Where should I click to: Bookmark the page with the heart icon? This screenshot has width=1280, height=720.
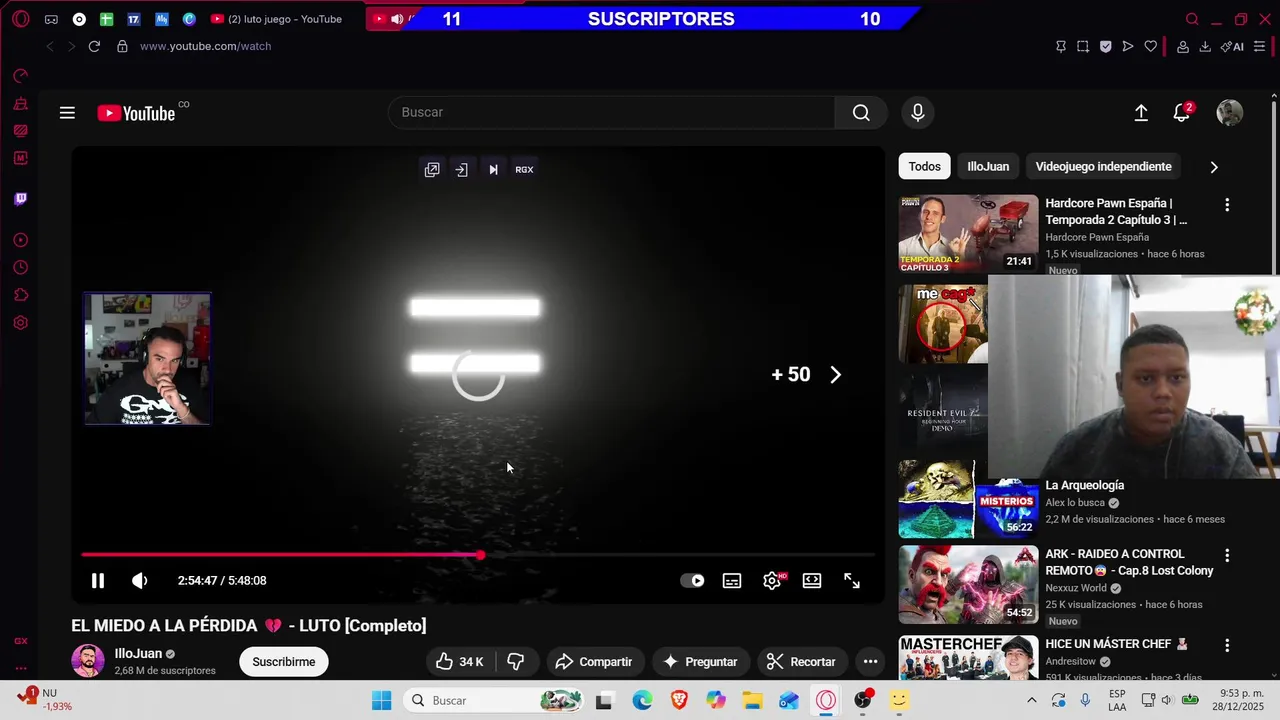1150,46
